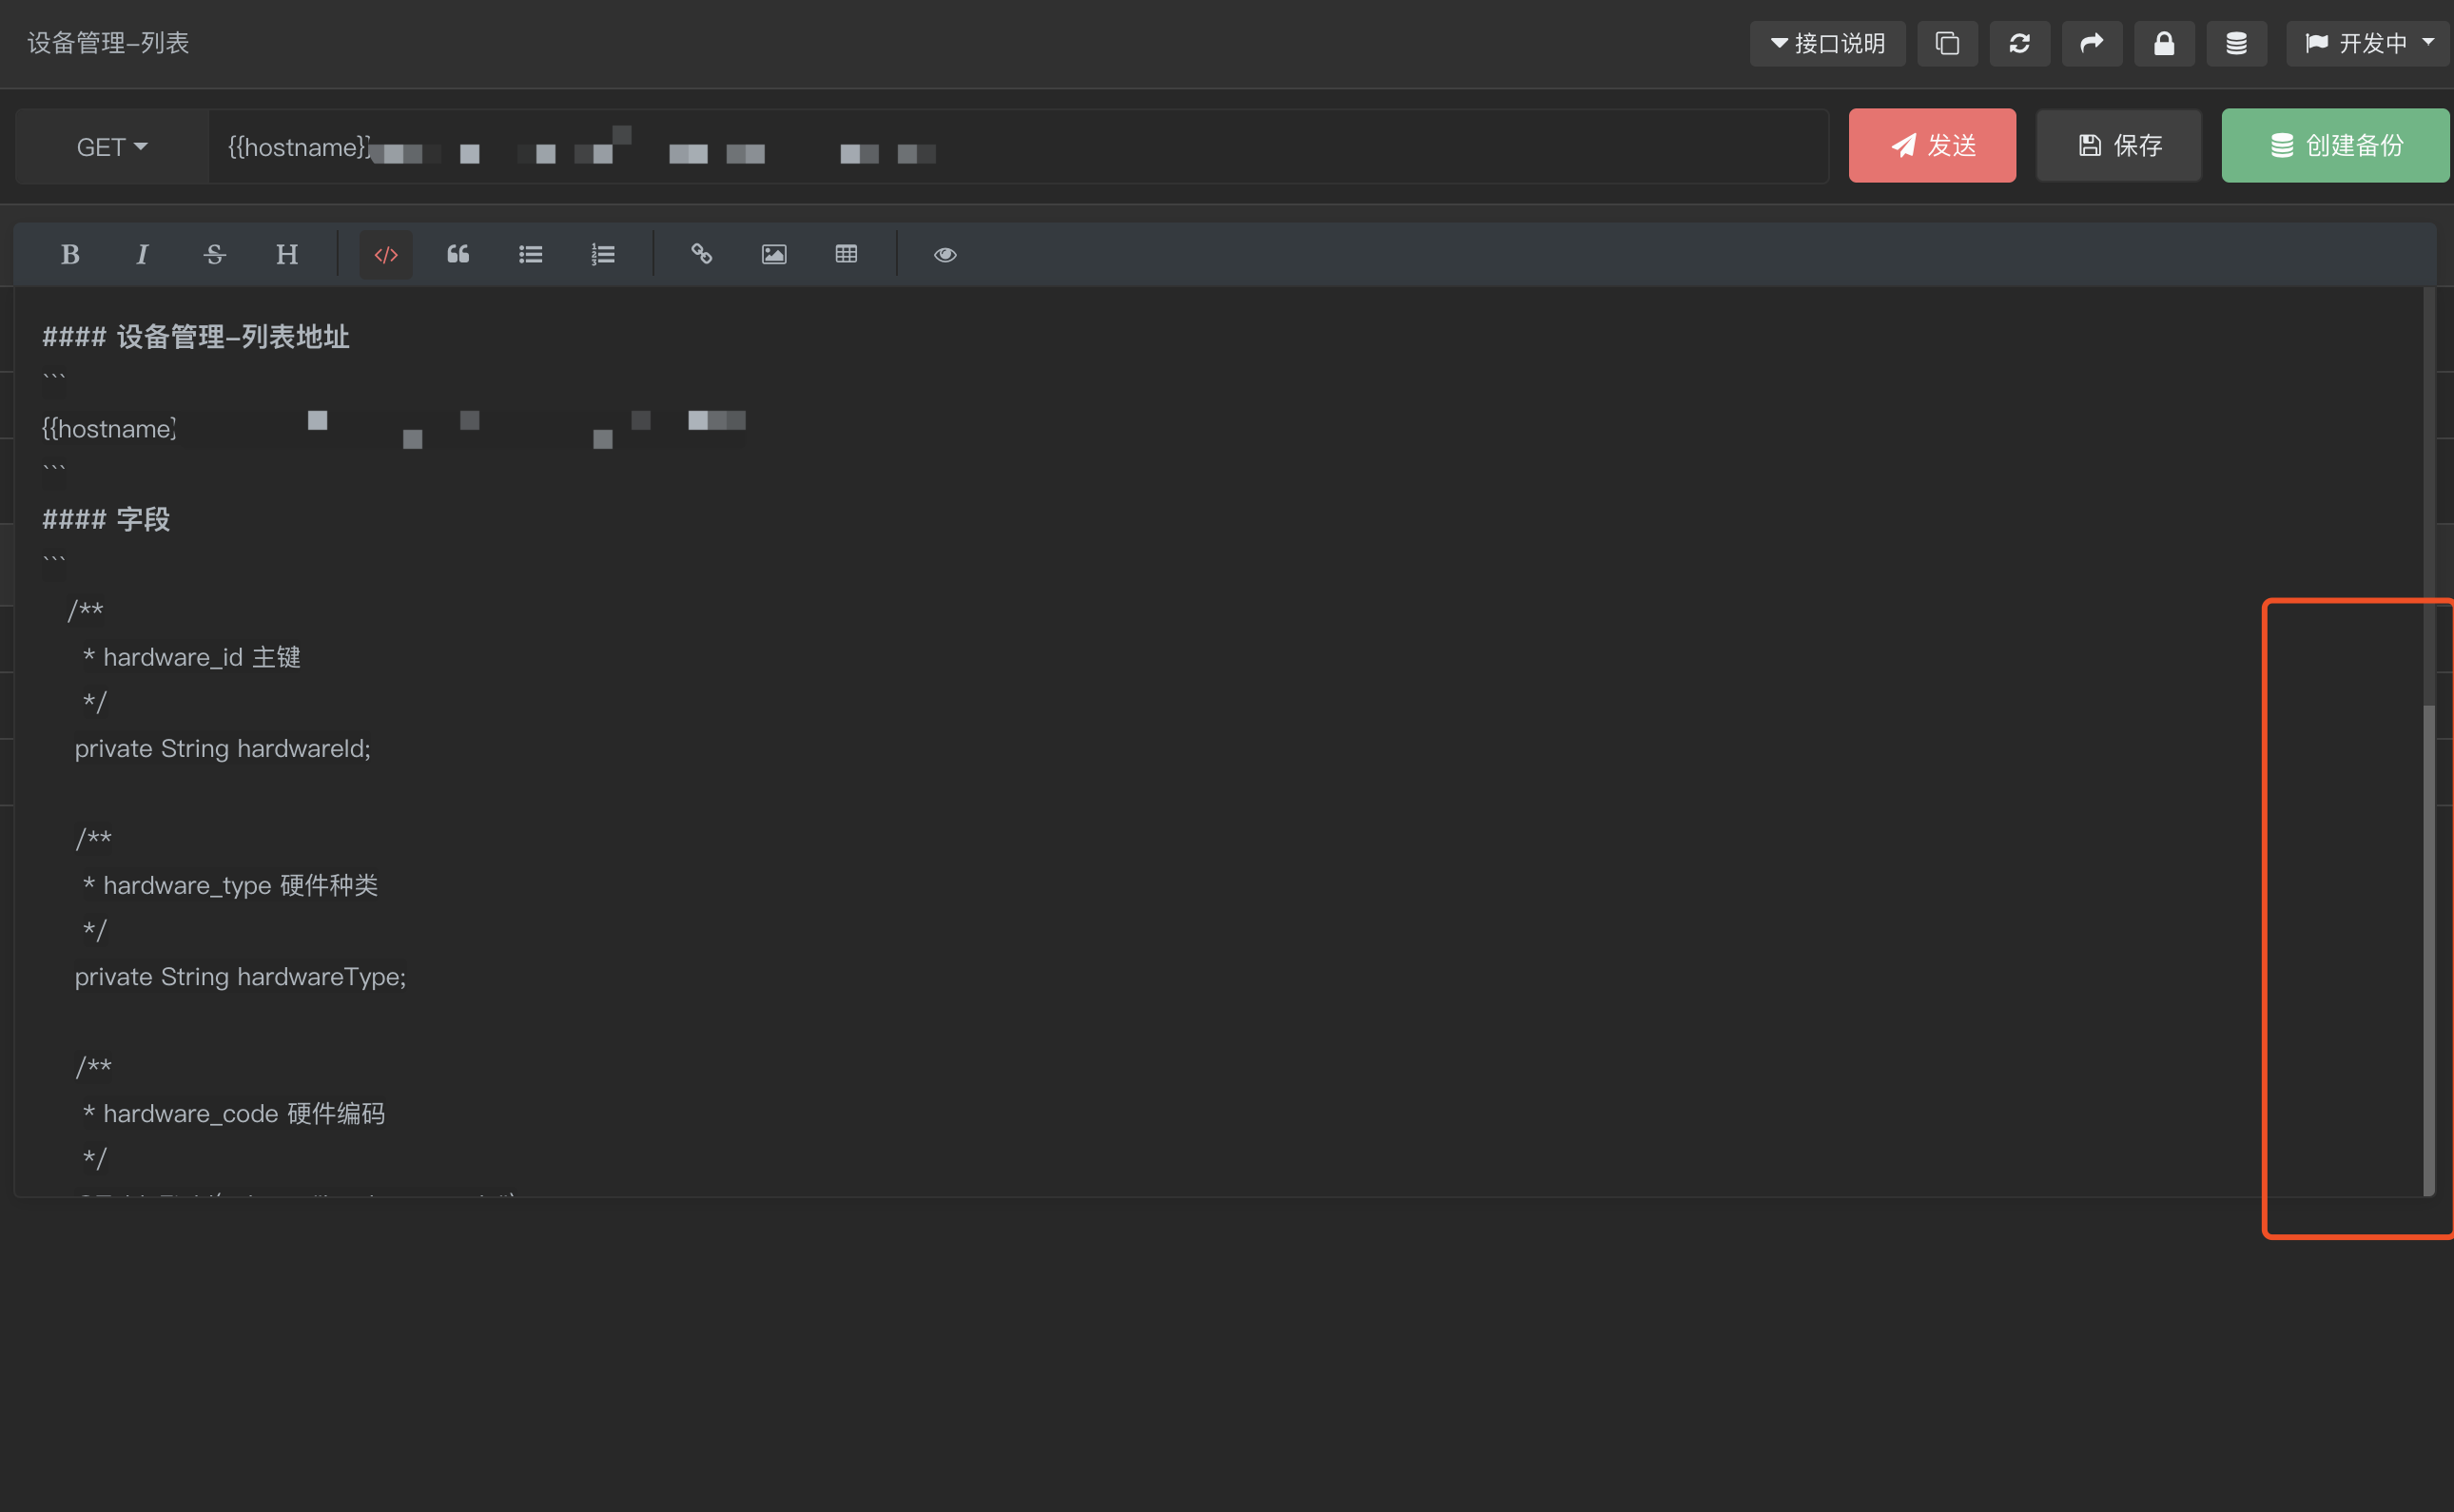Click the share arrow icon
The height and width of the screenshot is (1512, 2454).
pyautogui.click(x=2092, y=43)
